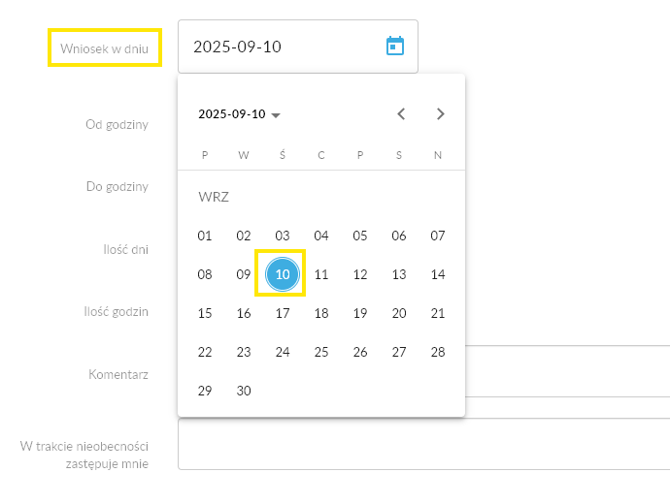The height and width of the screenshot is (504, 670).
Task: Click the Wniosek w dniu date input
Action: point(280,47)
